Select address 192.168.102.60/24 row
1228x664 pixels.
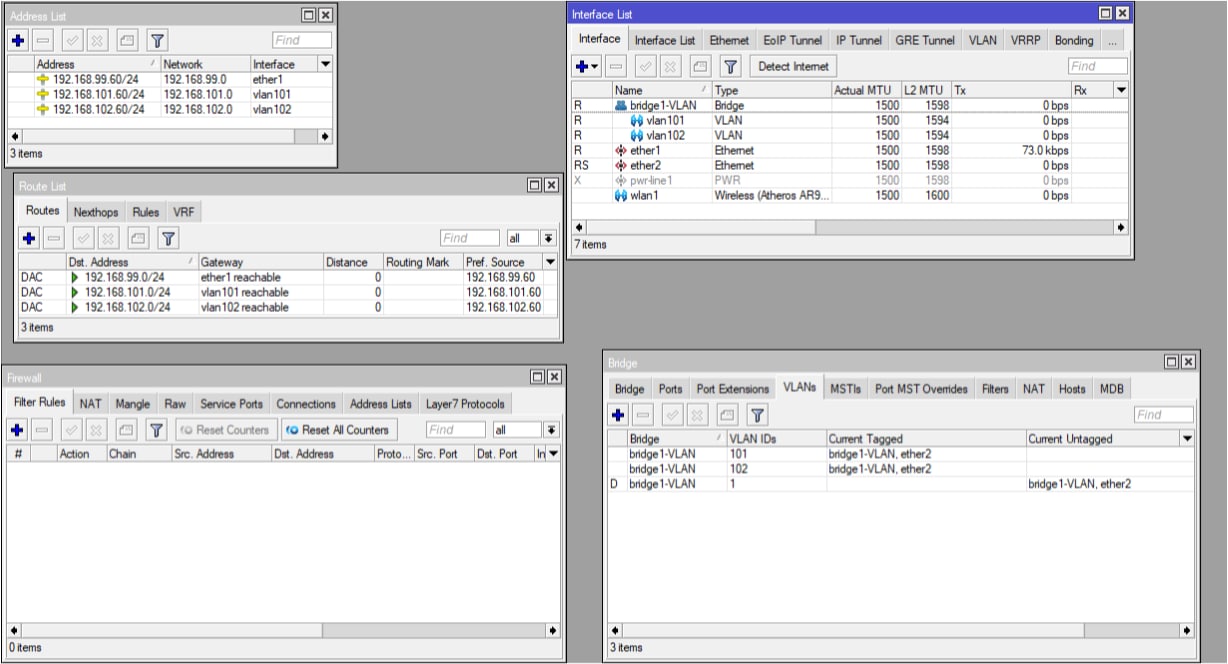coord(171,109)
